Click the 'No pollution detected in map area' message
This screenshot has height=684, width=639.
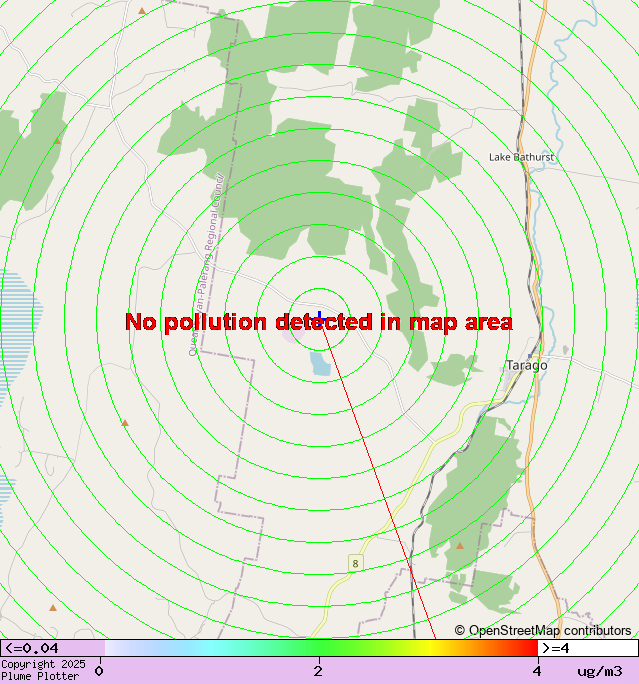click(319, 322)
